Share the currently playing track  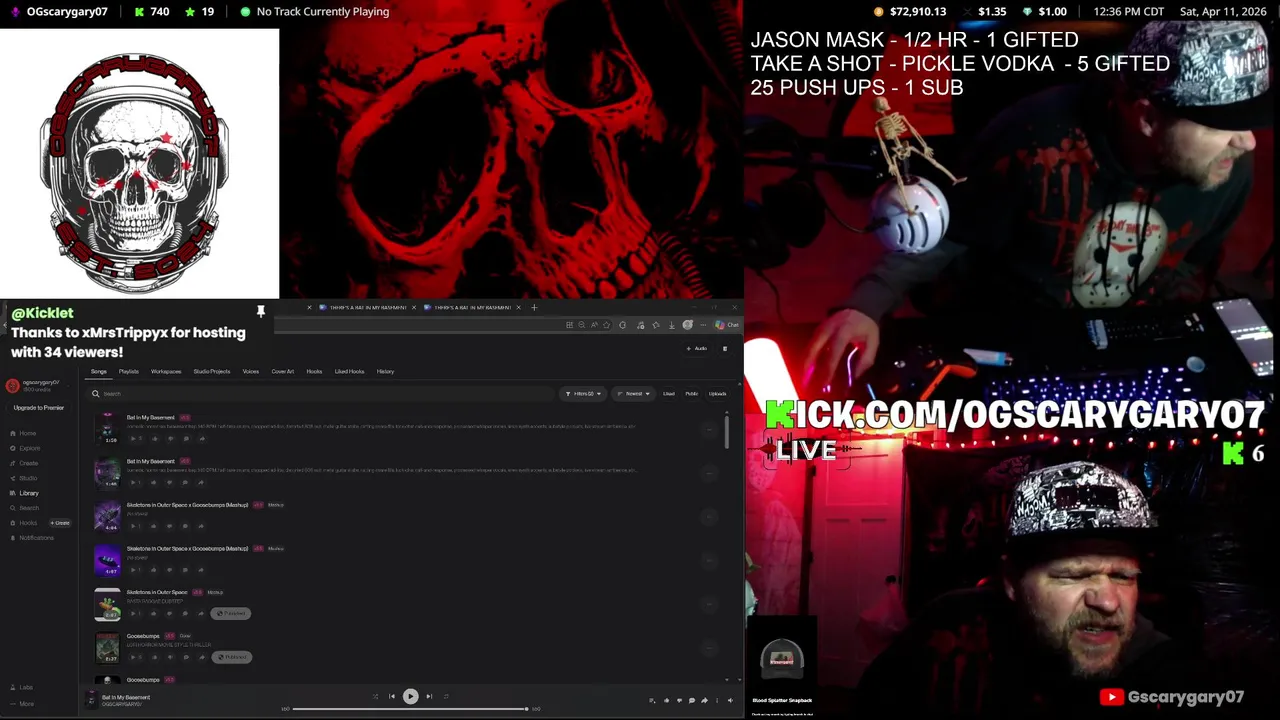coord(704,700)
